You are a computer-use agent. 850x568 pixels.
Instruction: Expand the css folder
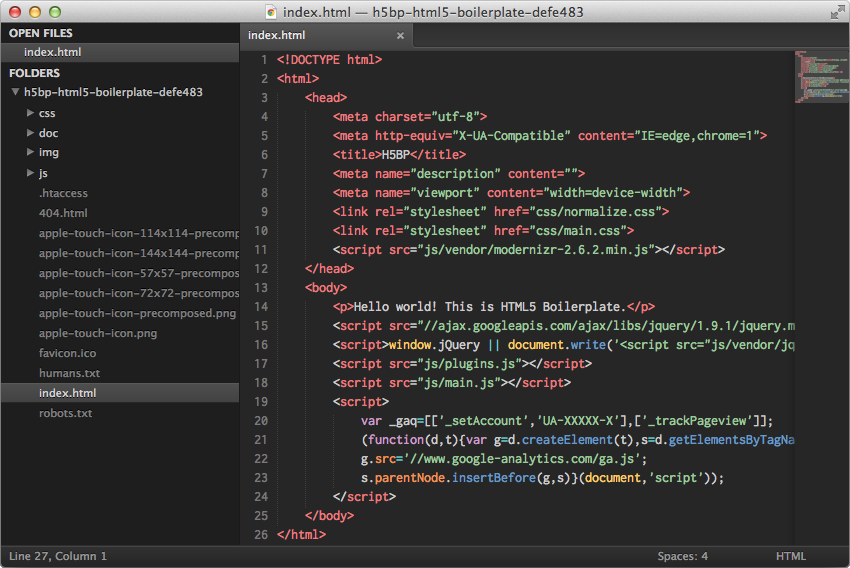pos(30,113)
